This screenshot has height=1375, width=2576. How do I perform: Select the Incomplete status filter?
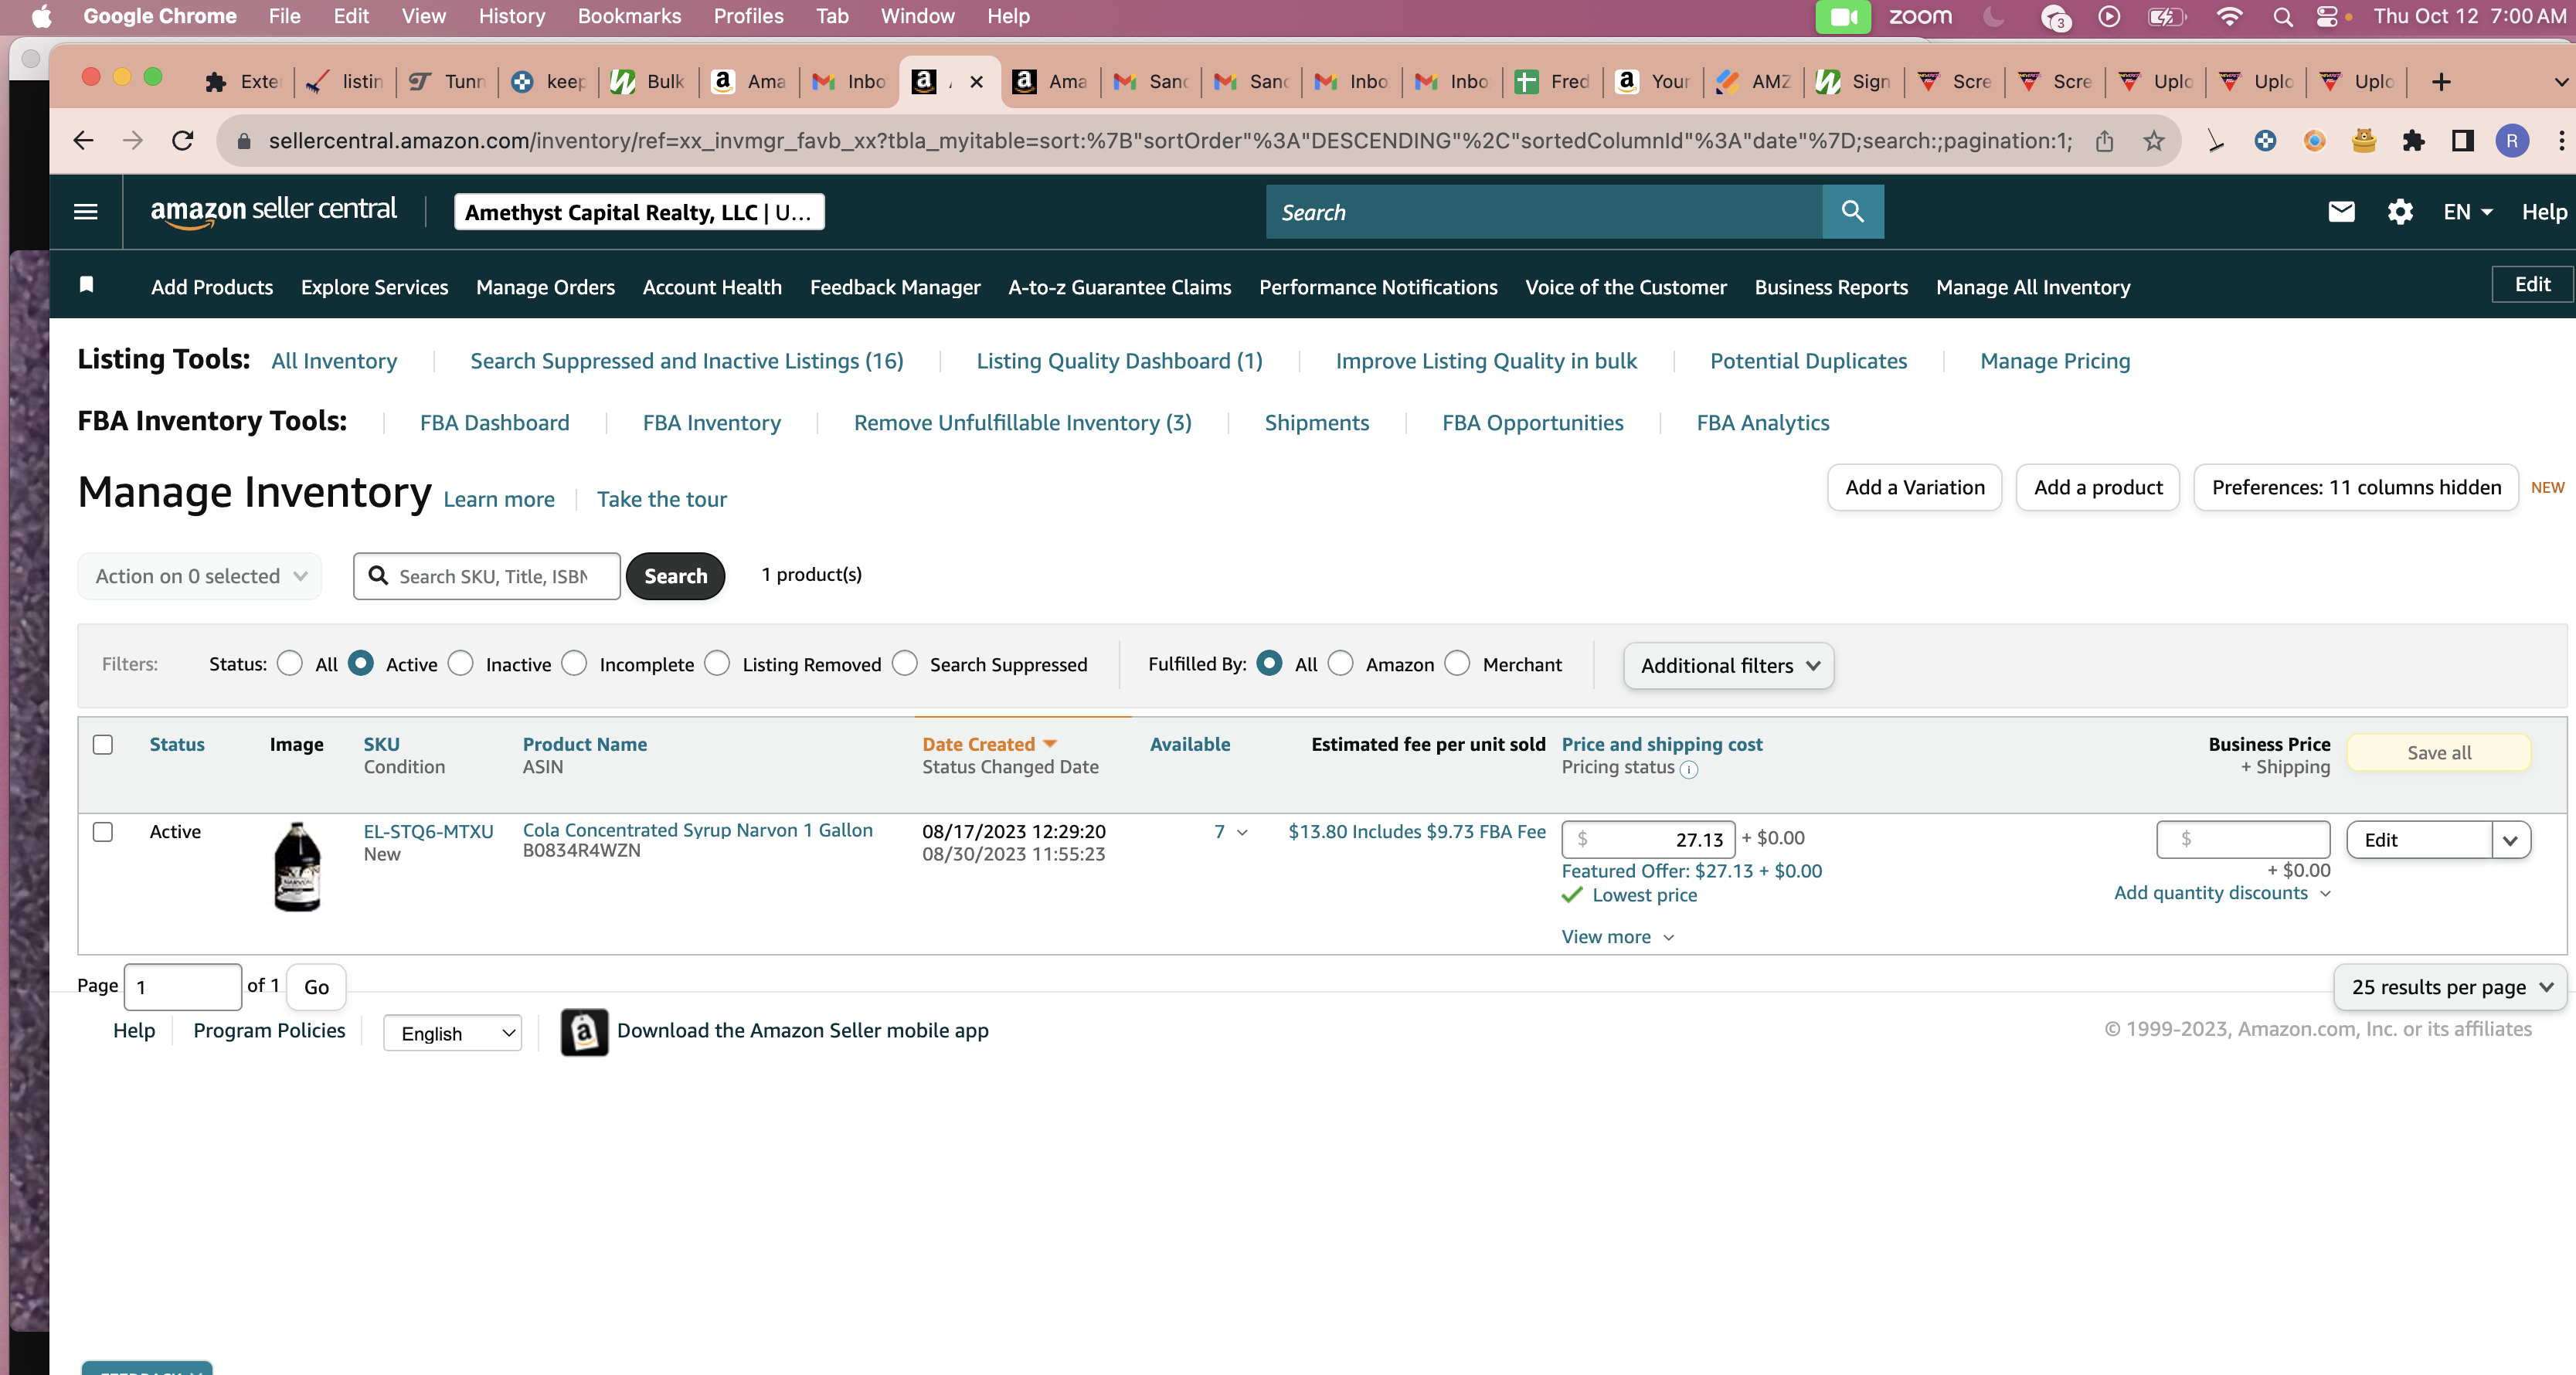pyautogui.click(x=574, y=664)
